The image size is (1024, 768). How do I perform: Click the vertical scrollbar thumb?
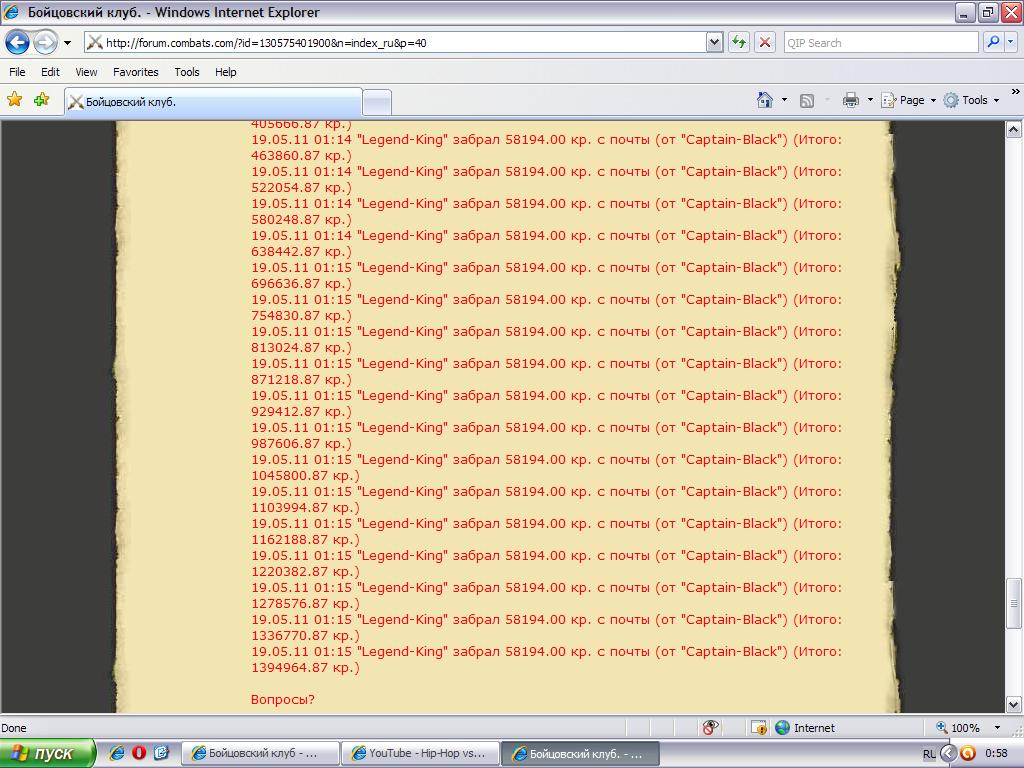(x=1014, y=603)
